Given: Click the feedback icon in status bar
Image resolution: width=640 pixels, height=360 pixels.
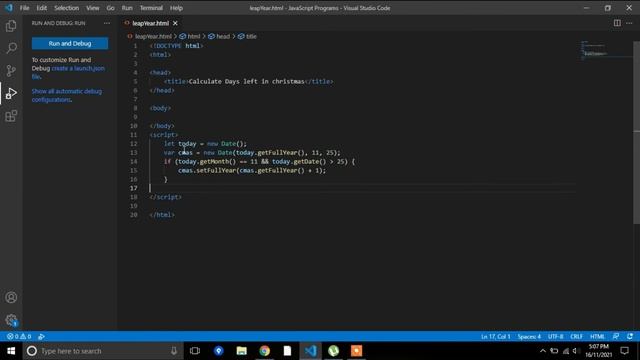Looking at the screenshot, I should [x=616, y=336].
